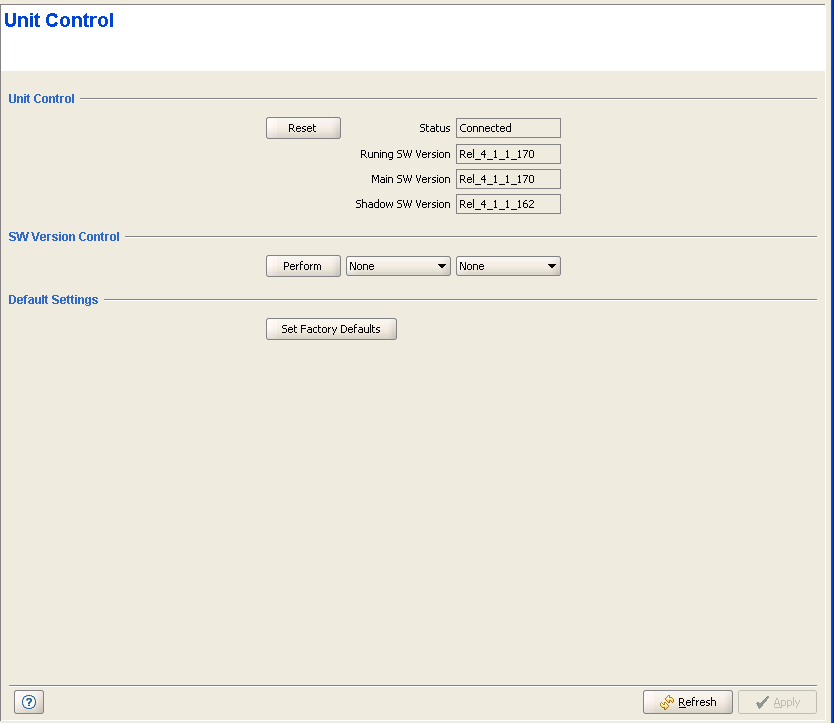Click the Perform button

point(303,266)
